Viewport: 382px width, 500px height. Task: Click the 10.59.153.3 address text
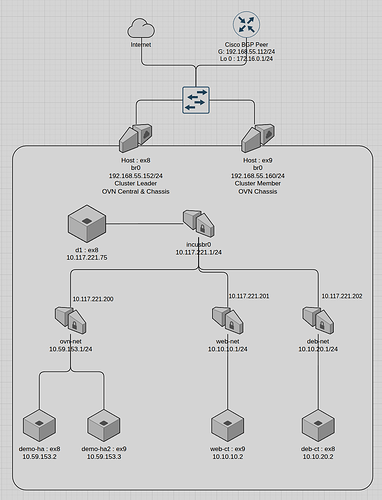click(x=104, y=457)
